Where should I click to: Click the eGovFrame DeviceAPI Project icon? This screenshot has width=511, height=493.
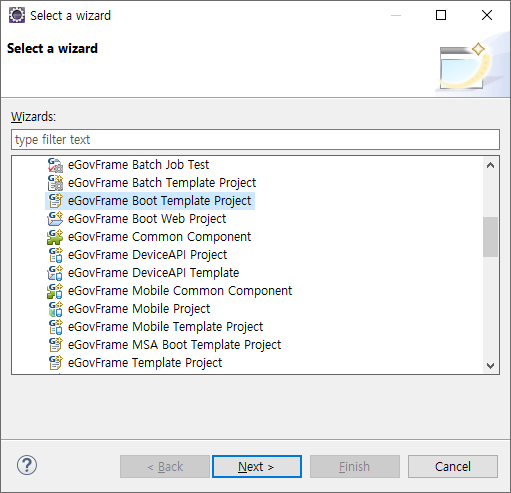tap(55, 255)
